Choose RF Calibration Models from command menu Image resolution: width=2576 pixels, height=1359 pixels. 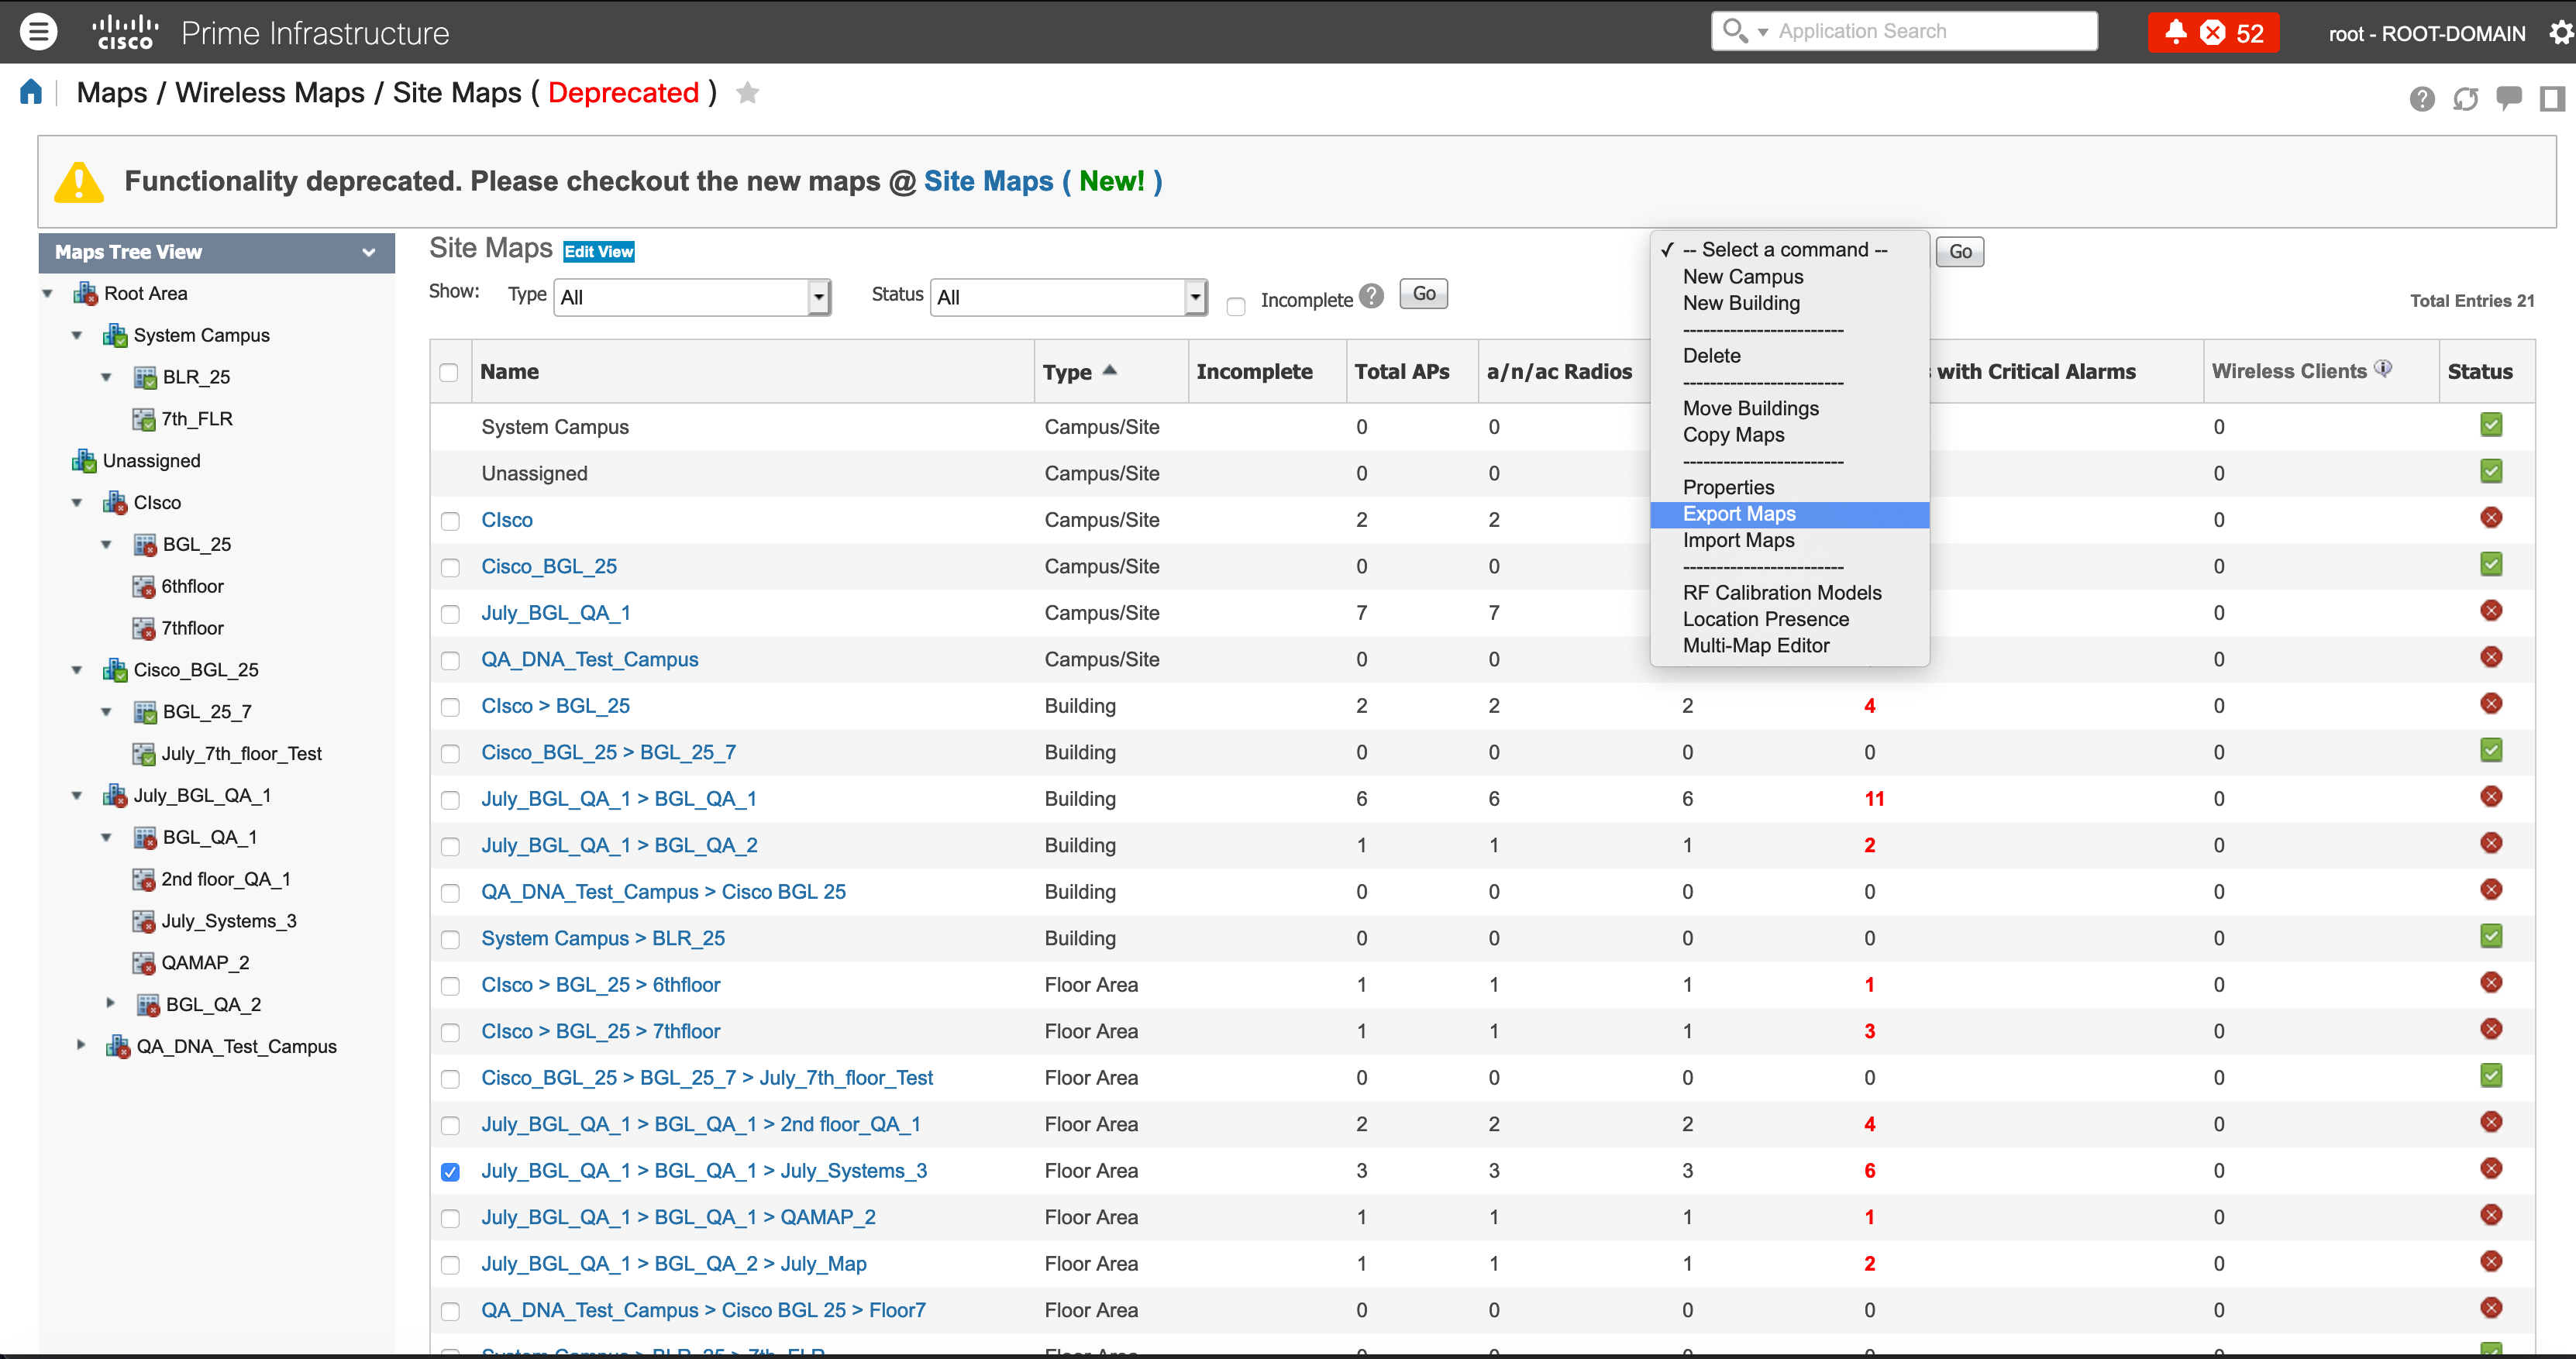[x=1789, y=593]
